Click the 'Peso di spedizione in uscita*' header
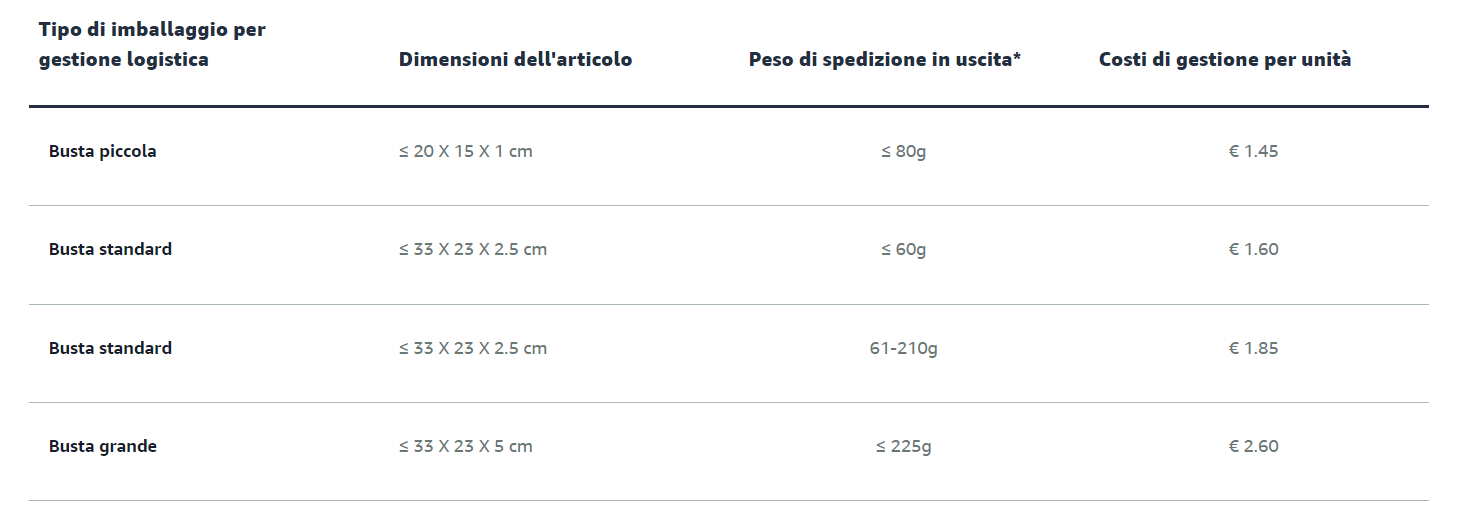Viewport: 1460px width, 530px height. pyautogui.click(x=884, y=60)
